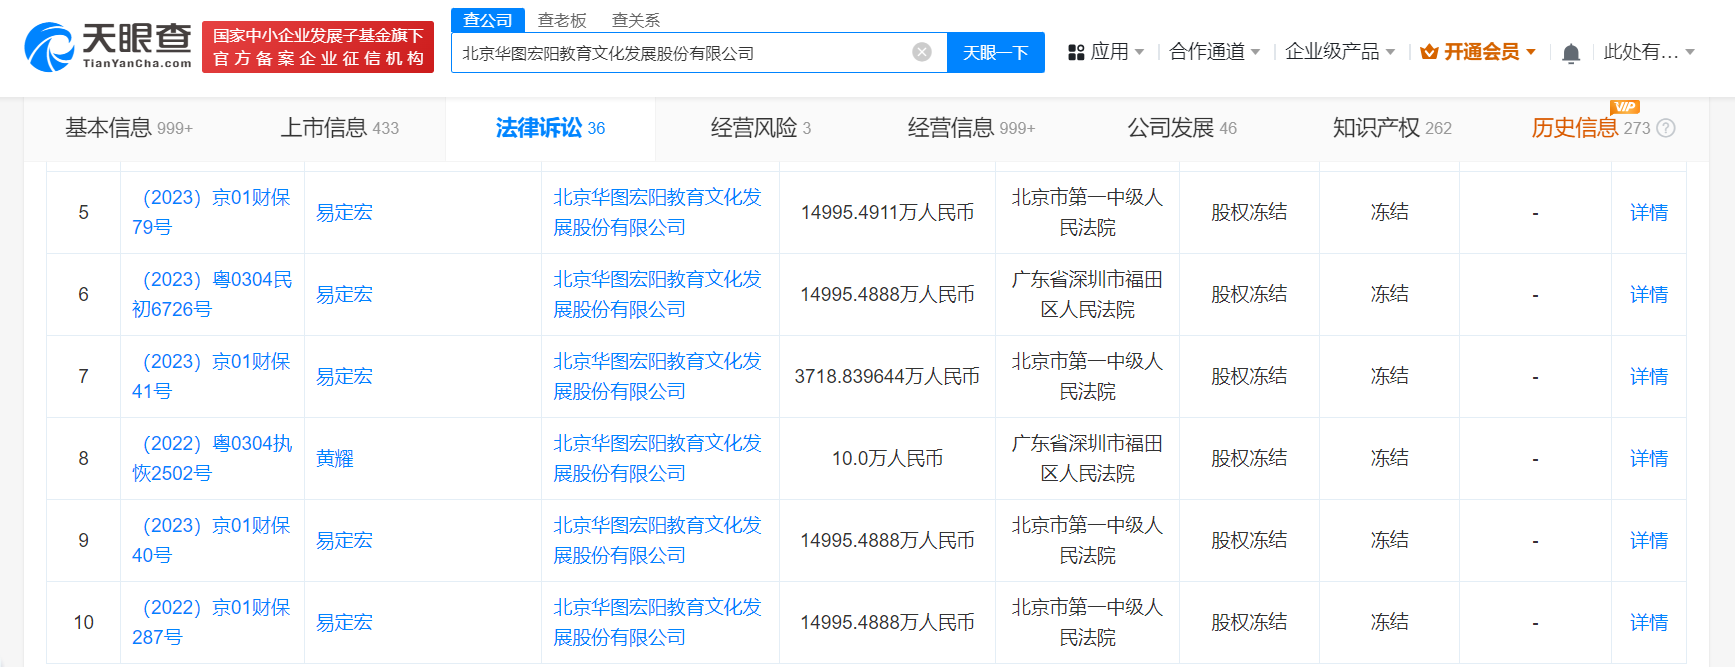The image size is (1735, 667).
Task: Click the VIP crown icon
Action: pyautogui.click(x=1429, y=52)
